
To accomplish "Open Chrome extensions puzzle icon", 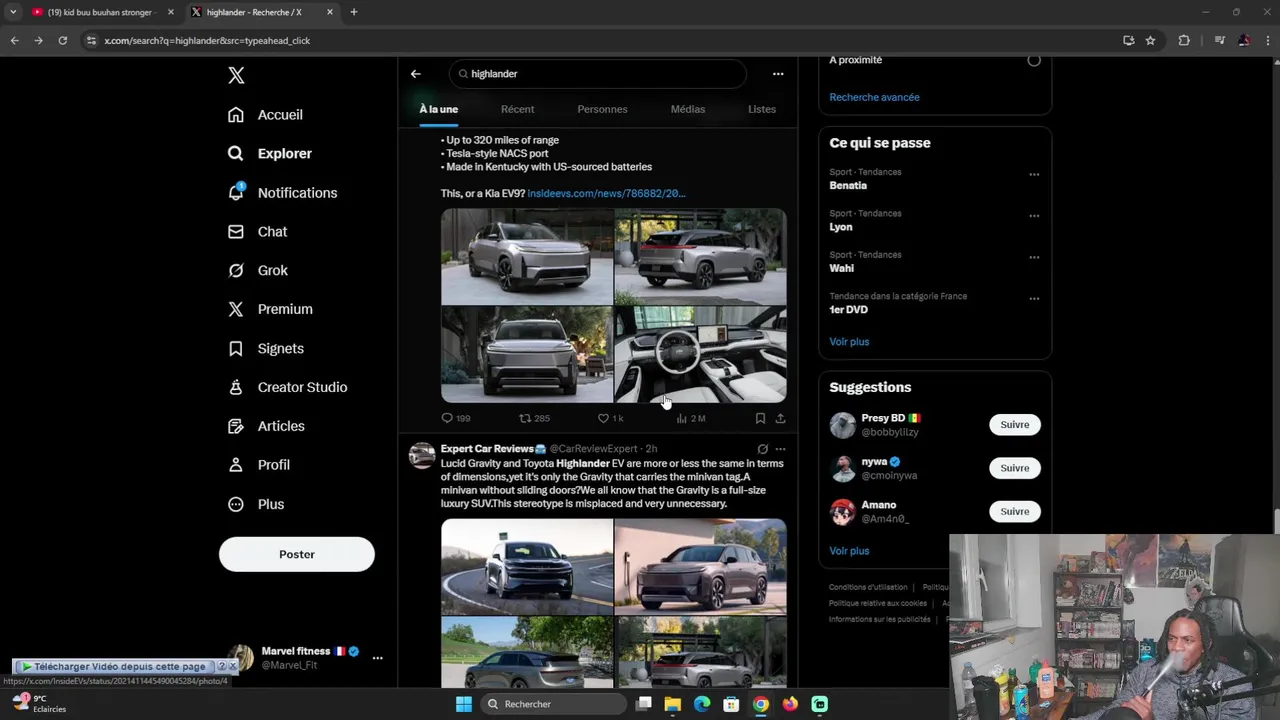I will (x=1184, y=41).
